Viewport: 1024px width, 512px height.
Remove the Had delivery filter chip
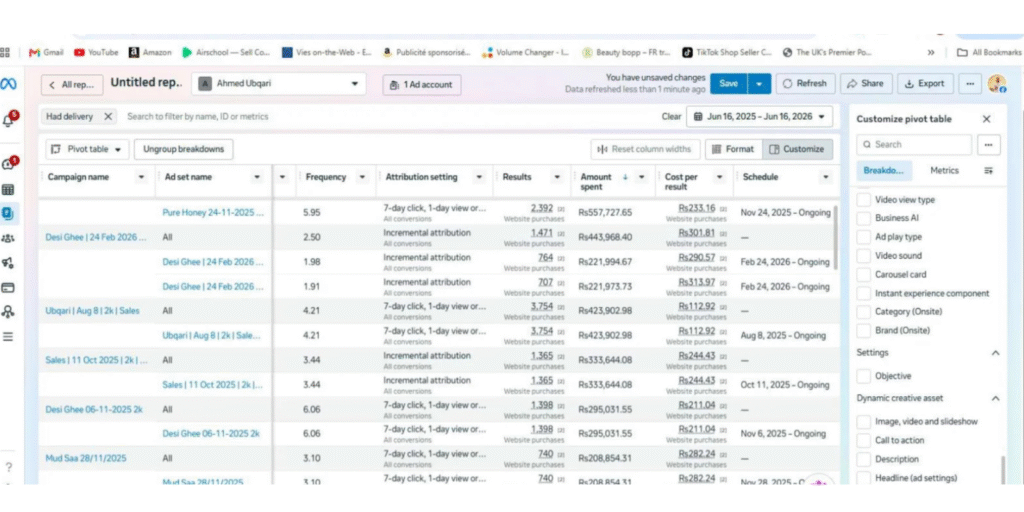click(108, 116)
